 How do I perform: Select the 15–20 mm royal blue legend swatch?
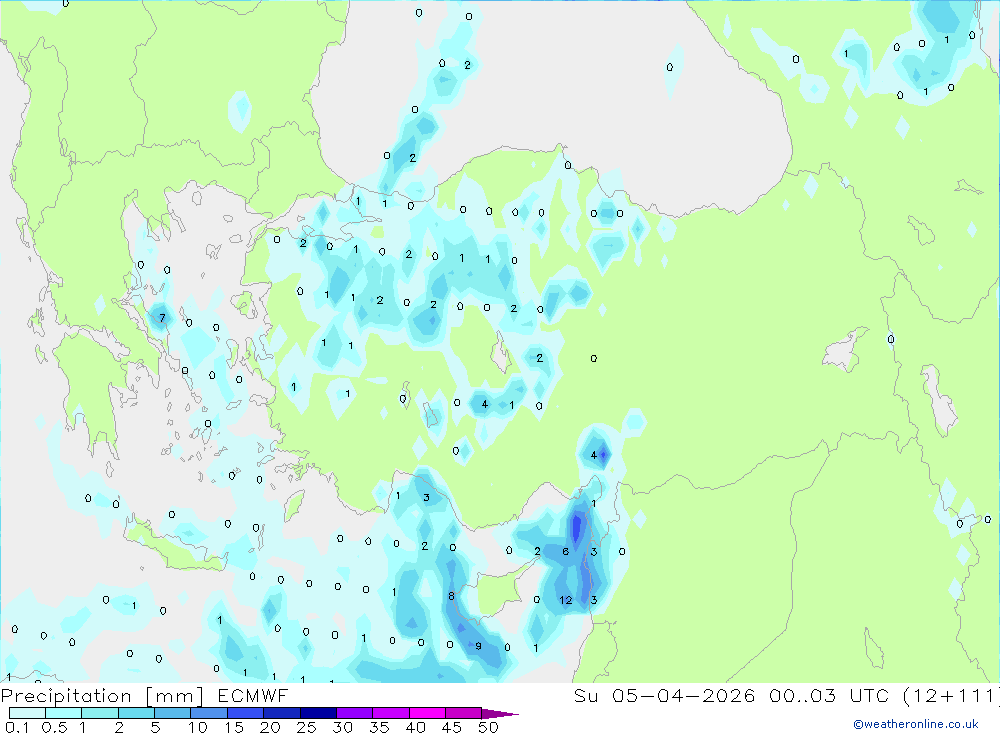point(245,713)
